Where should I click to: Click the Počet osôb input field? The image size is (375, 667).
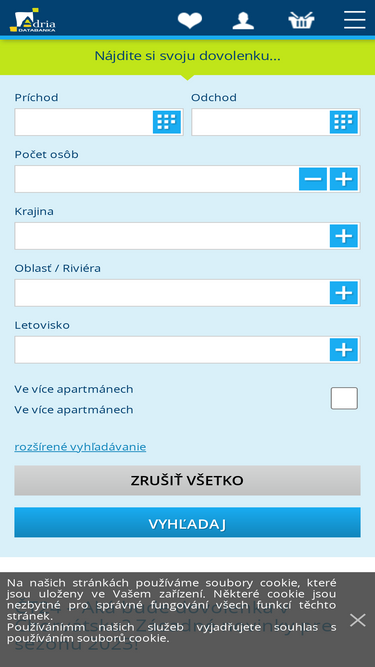[x=157, y=179]
